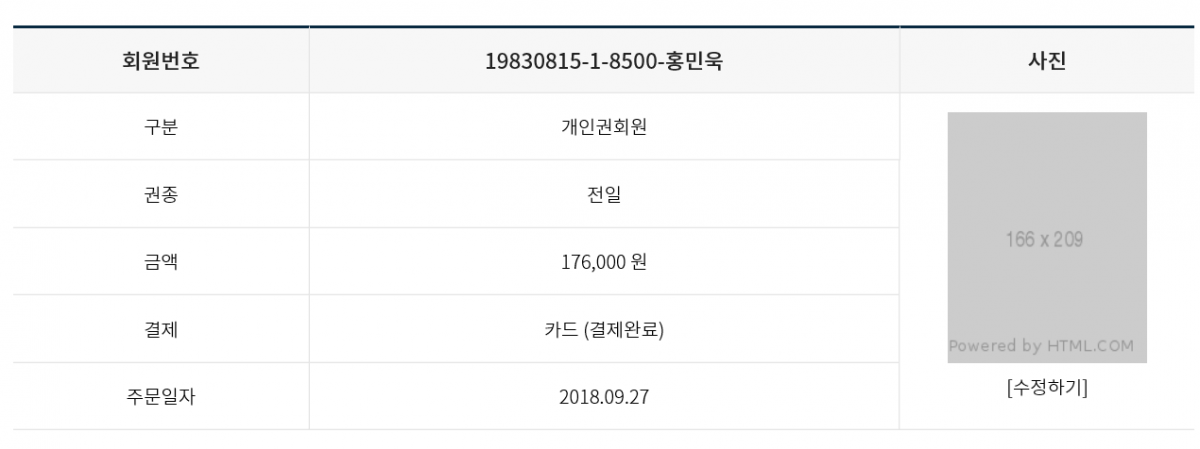
Task: Click the 개인권회원 value
Action: coord(604,127)
